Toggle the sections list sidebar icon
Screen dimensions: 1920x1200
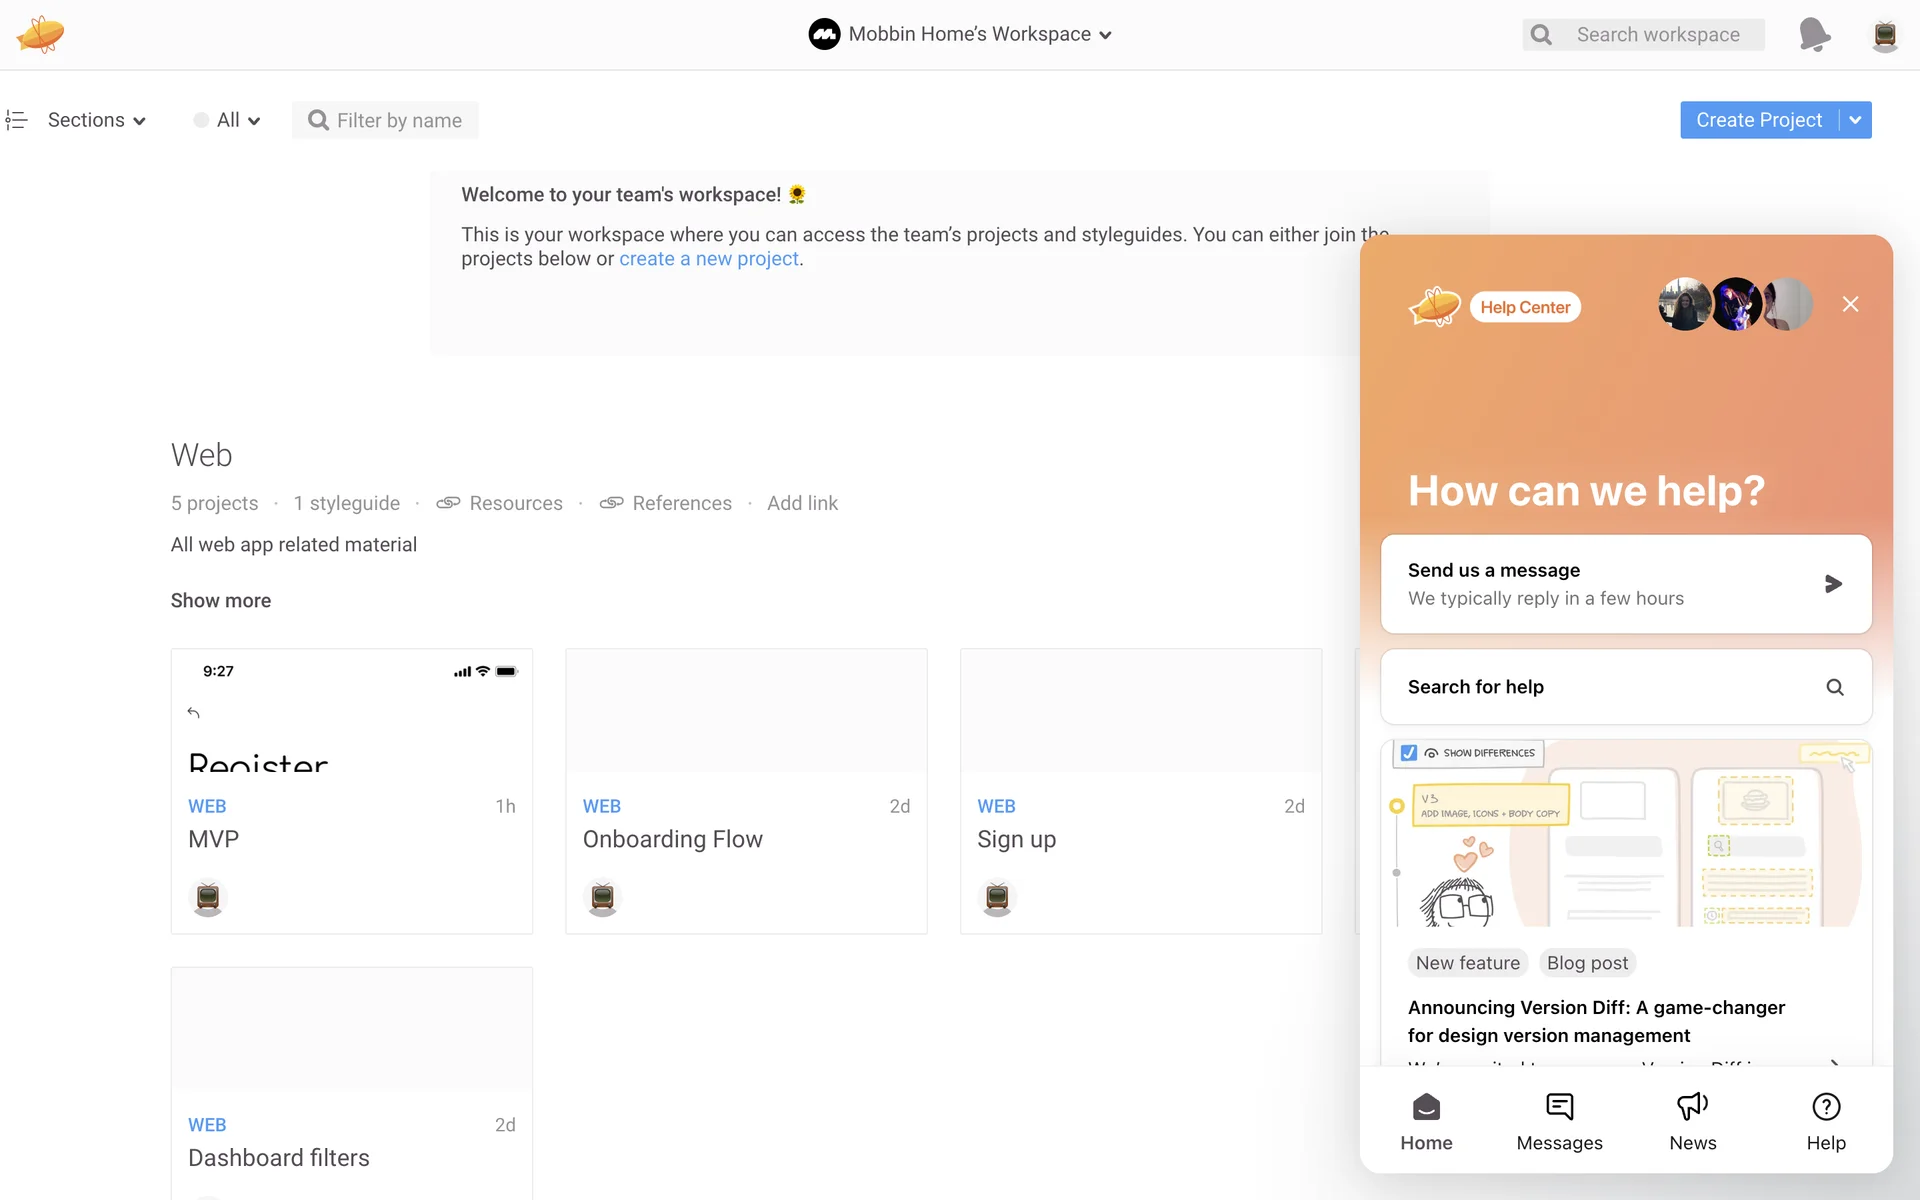point(16,120)
